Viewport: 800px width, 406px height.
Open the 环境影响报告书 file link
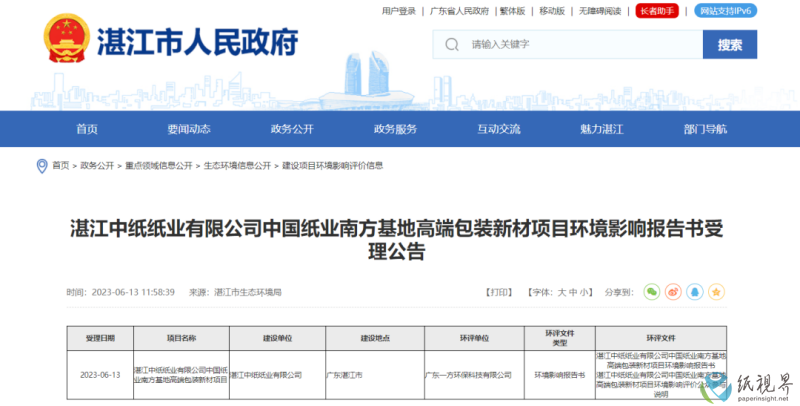pos(661,361)
